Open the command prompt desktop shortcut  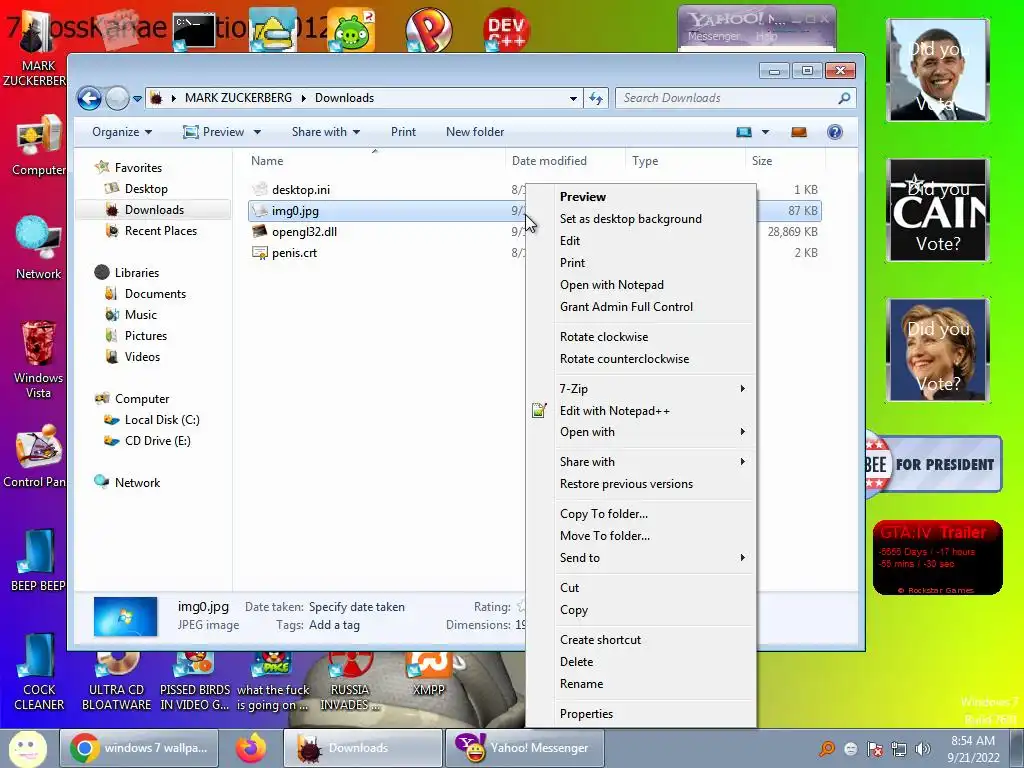coord(194,30)
